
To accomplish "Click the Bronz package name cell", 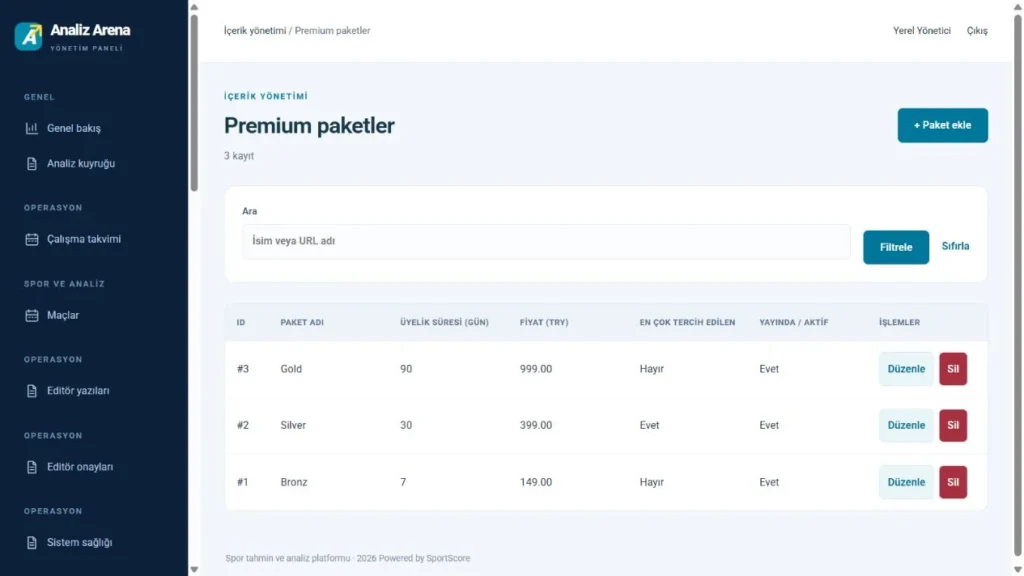I will click(x=294, y=482).
